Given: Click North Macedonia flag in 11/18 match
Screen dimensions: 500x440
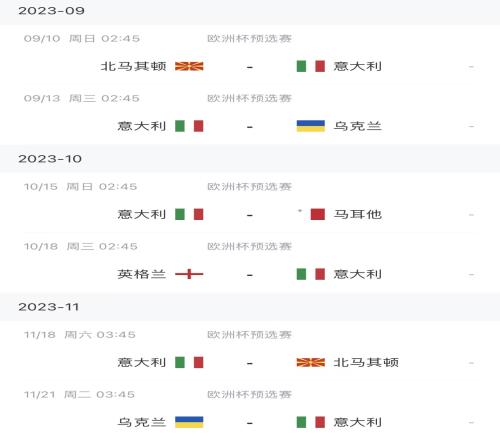Looking at the screenshot, I should 311,362.
